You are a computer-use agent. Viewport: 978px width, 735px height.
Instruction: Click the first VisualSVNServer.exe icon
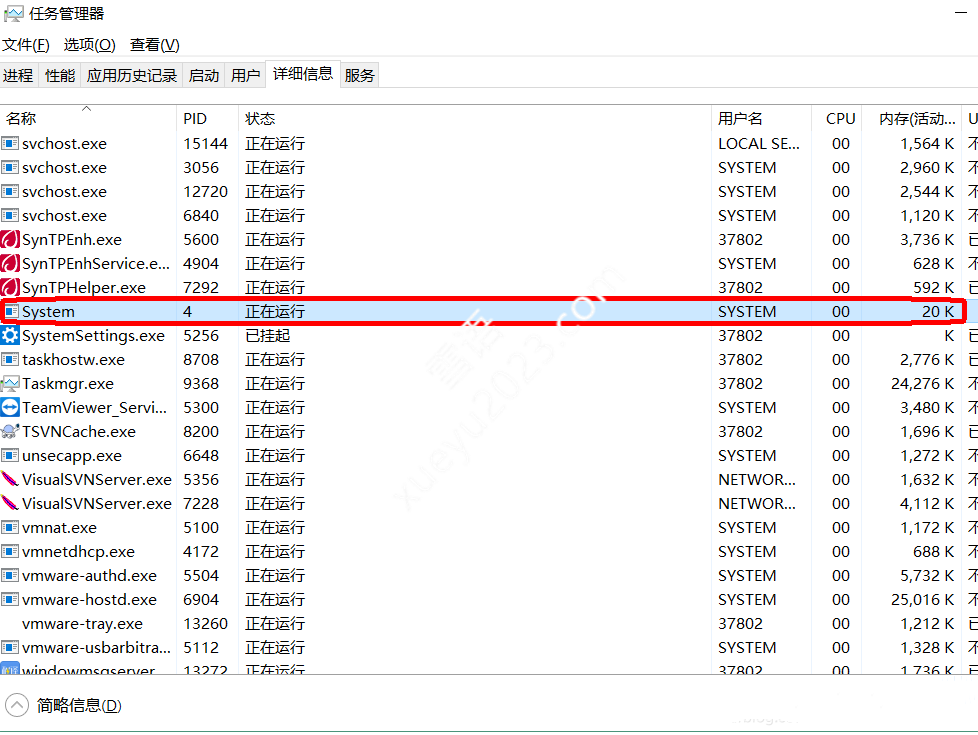click(10, 480)
